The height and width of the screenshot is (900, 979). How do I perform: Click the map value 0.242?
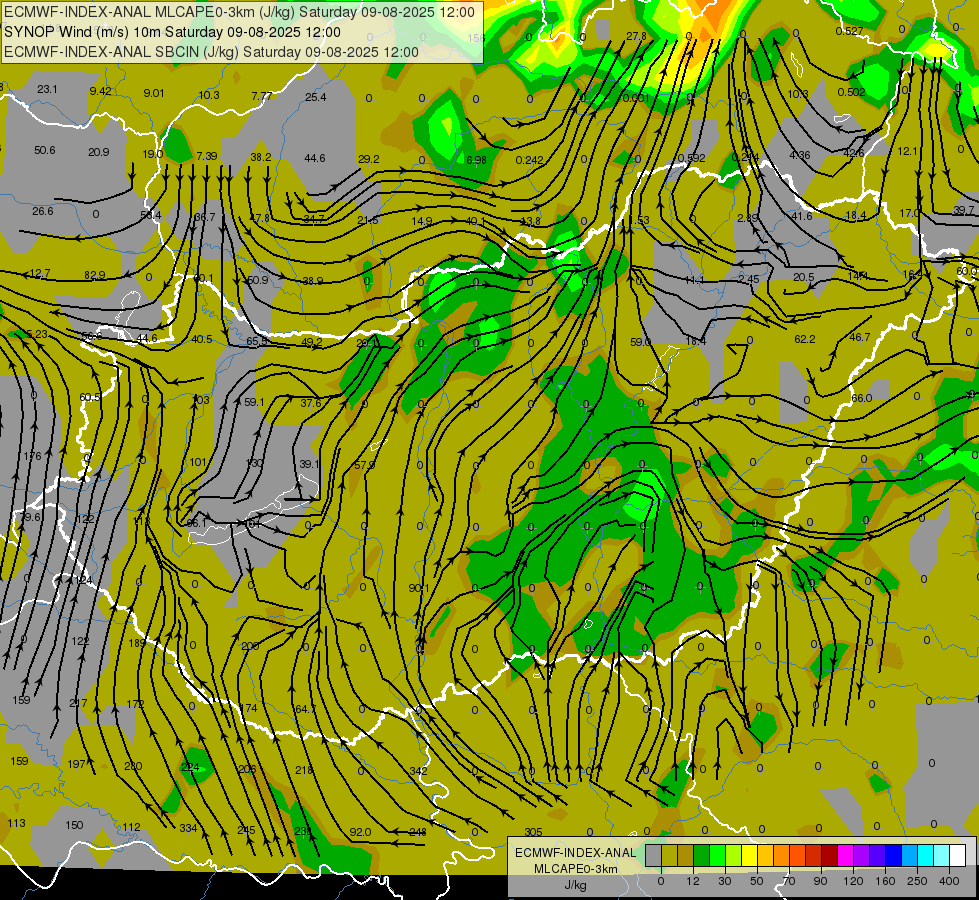529,160
